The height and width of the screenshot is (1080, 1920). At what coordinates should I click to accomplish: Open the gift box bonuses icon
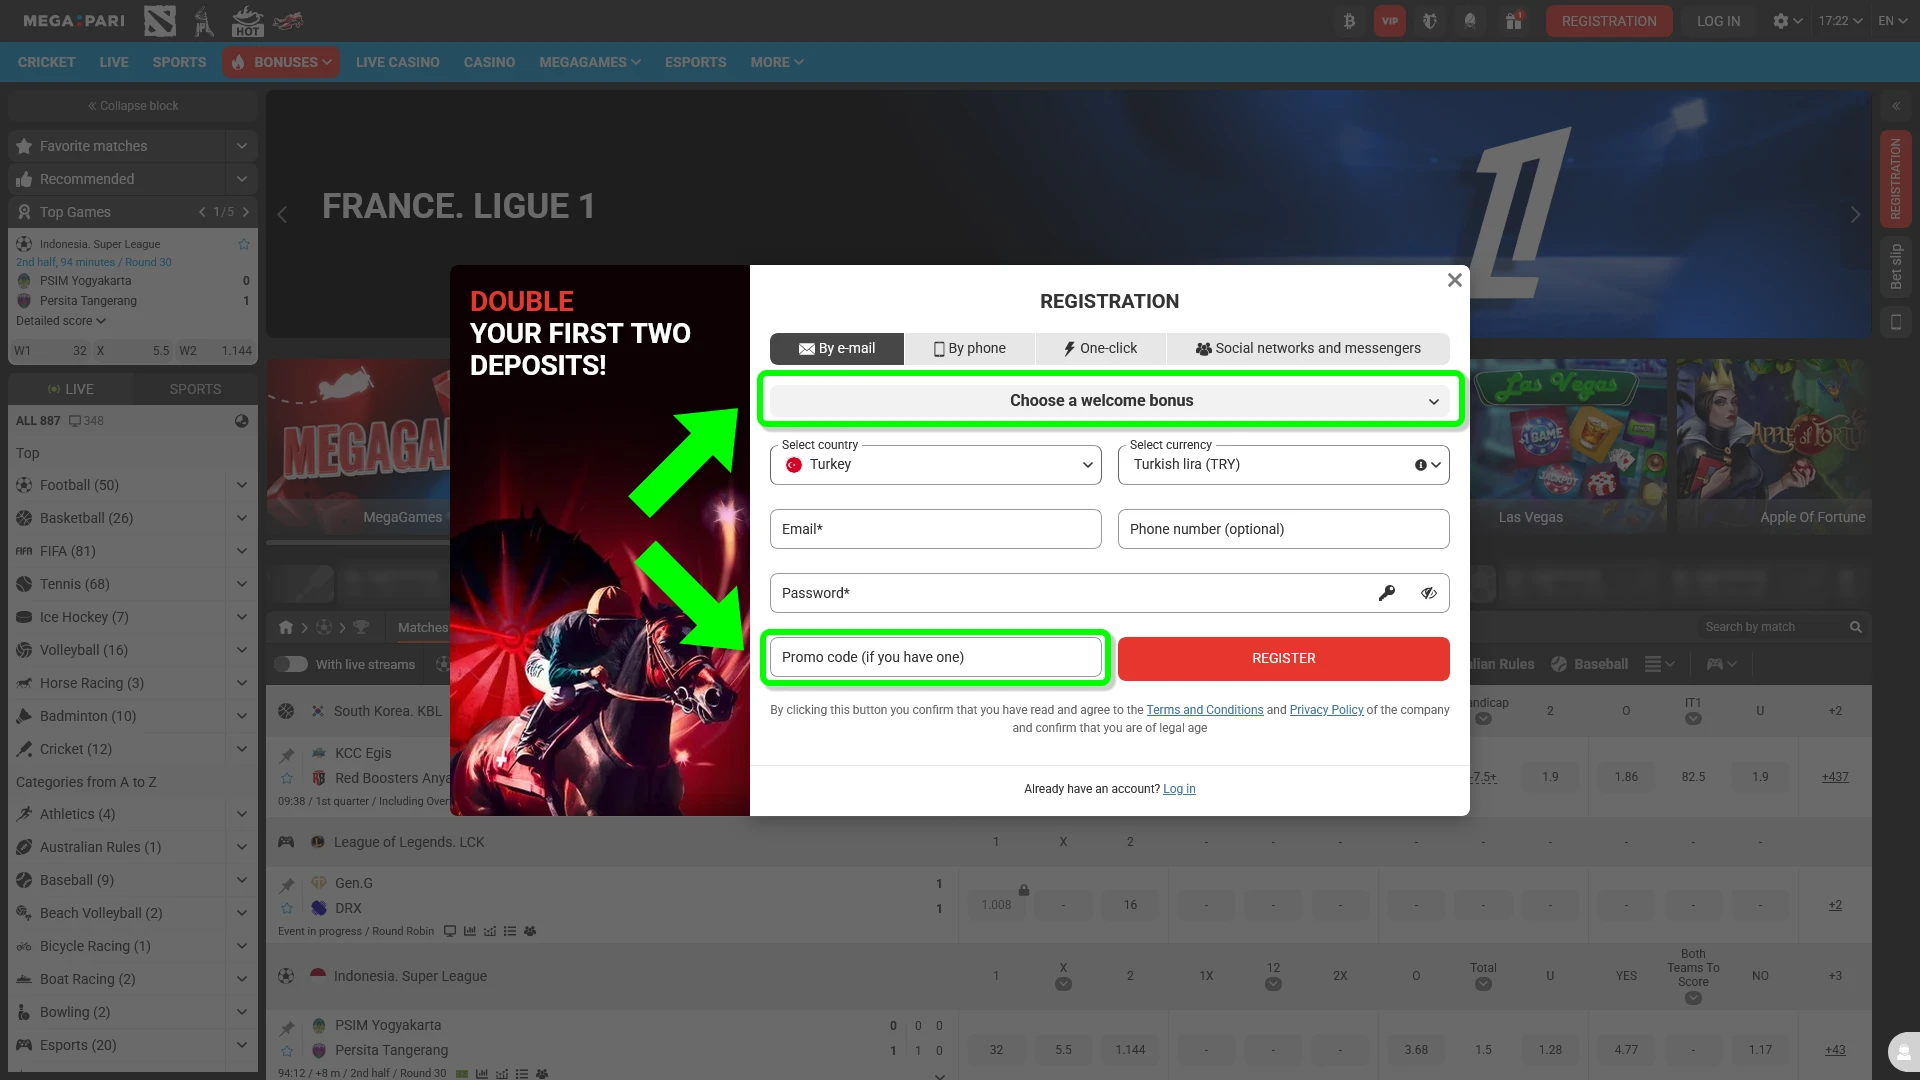pos(1514,21)
